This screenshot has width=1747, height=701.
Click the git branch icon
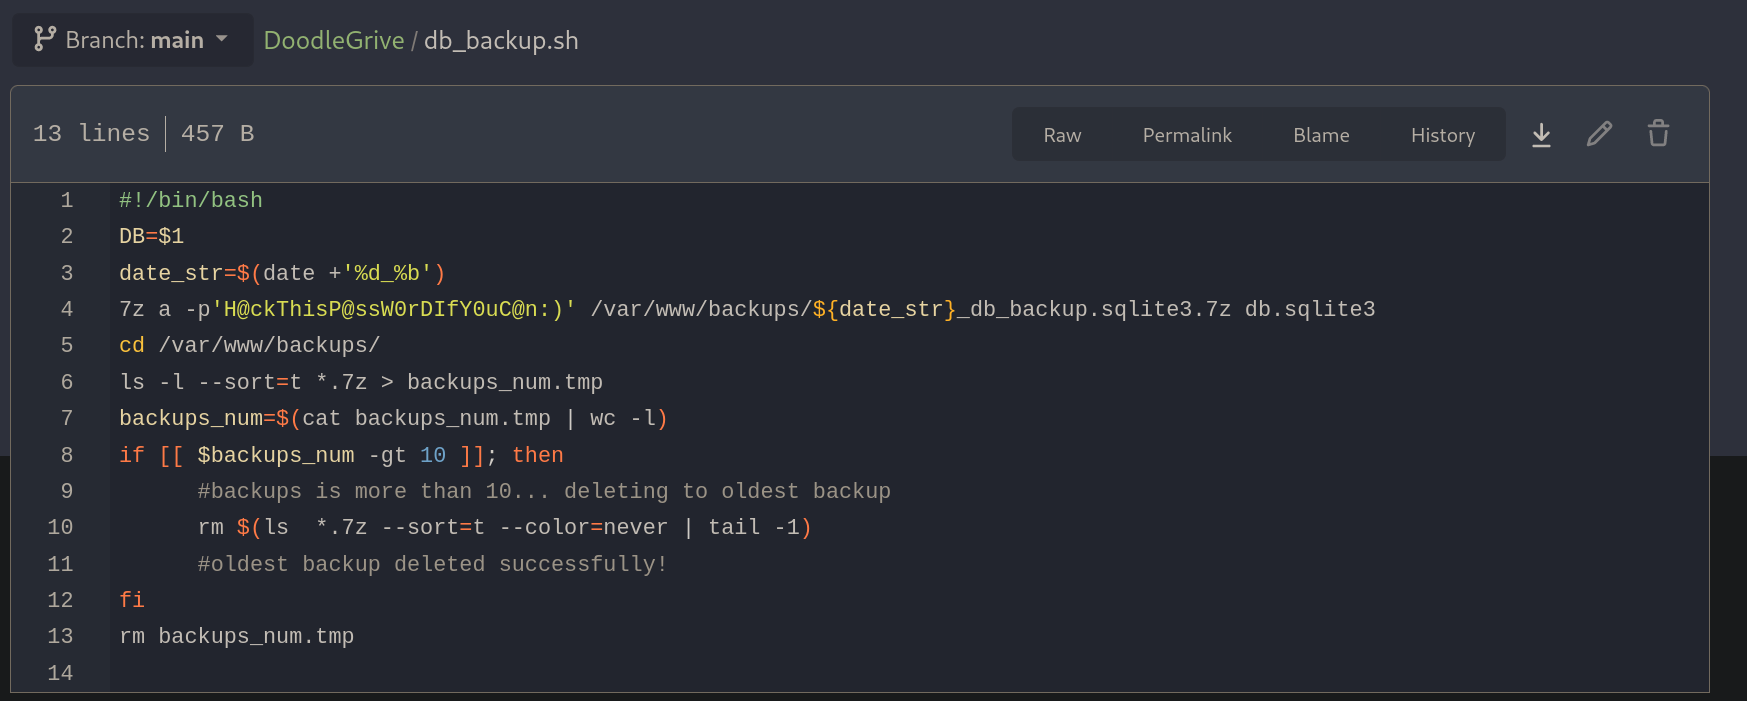pos(44,40)
